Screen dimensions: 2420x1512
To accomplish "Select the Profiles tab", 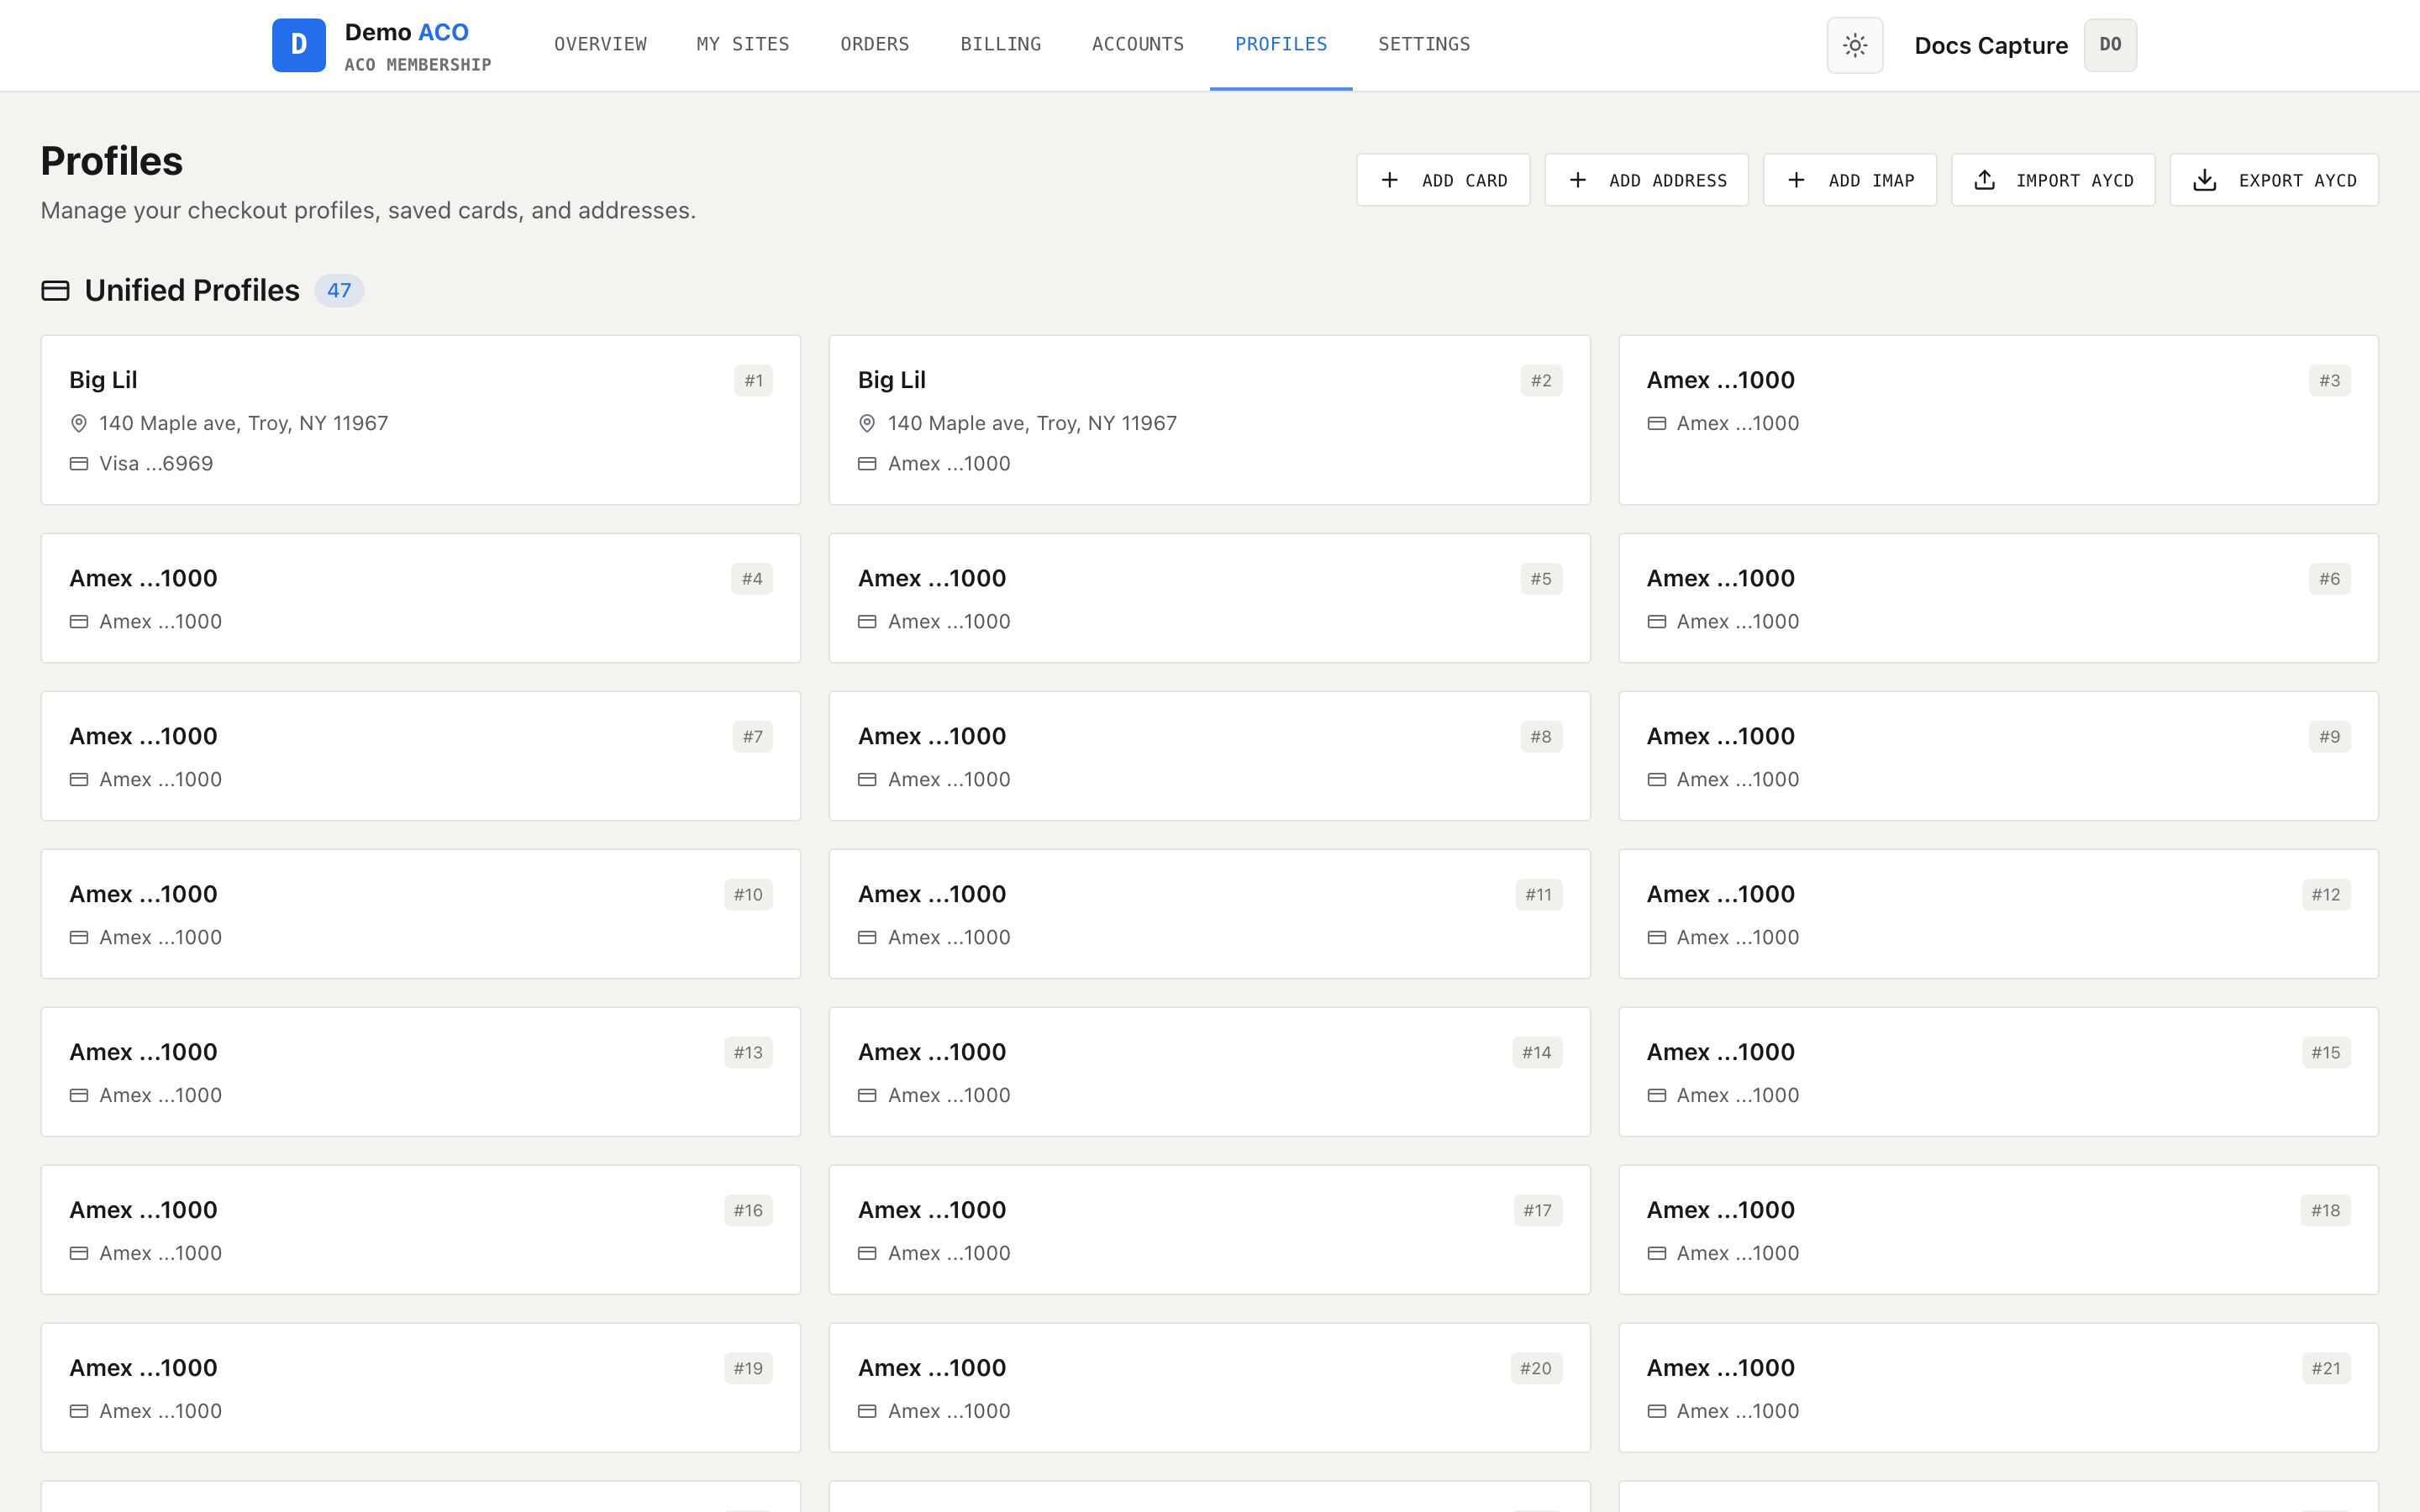I will click(1281, 45).
